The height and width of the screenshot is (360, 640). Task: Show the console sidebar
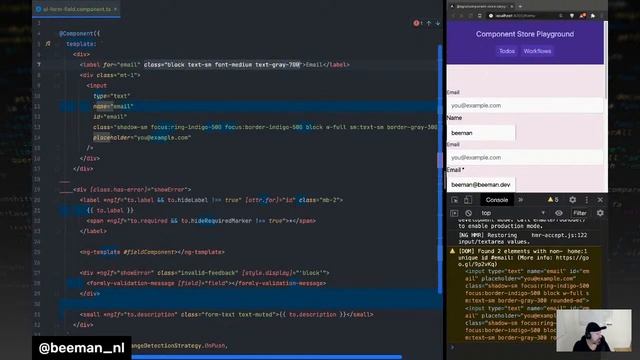[454, 213]
